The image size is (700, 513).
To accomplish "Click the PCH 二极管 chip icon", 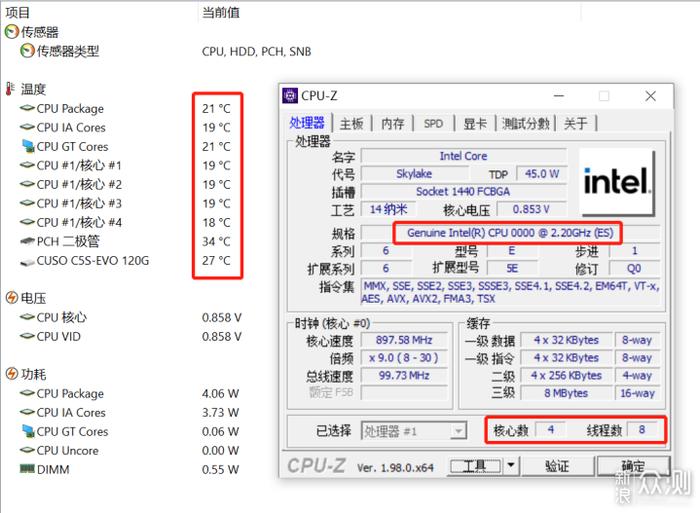I will click(27, 241).
